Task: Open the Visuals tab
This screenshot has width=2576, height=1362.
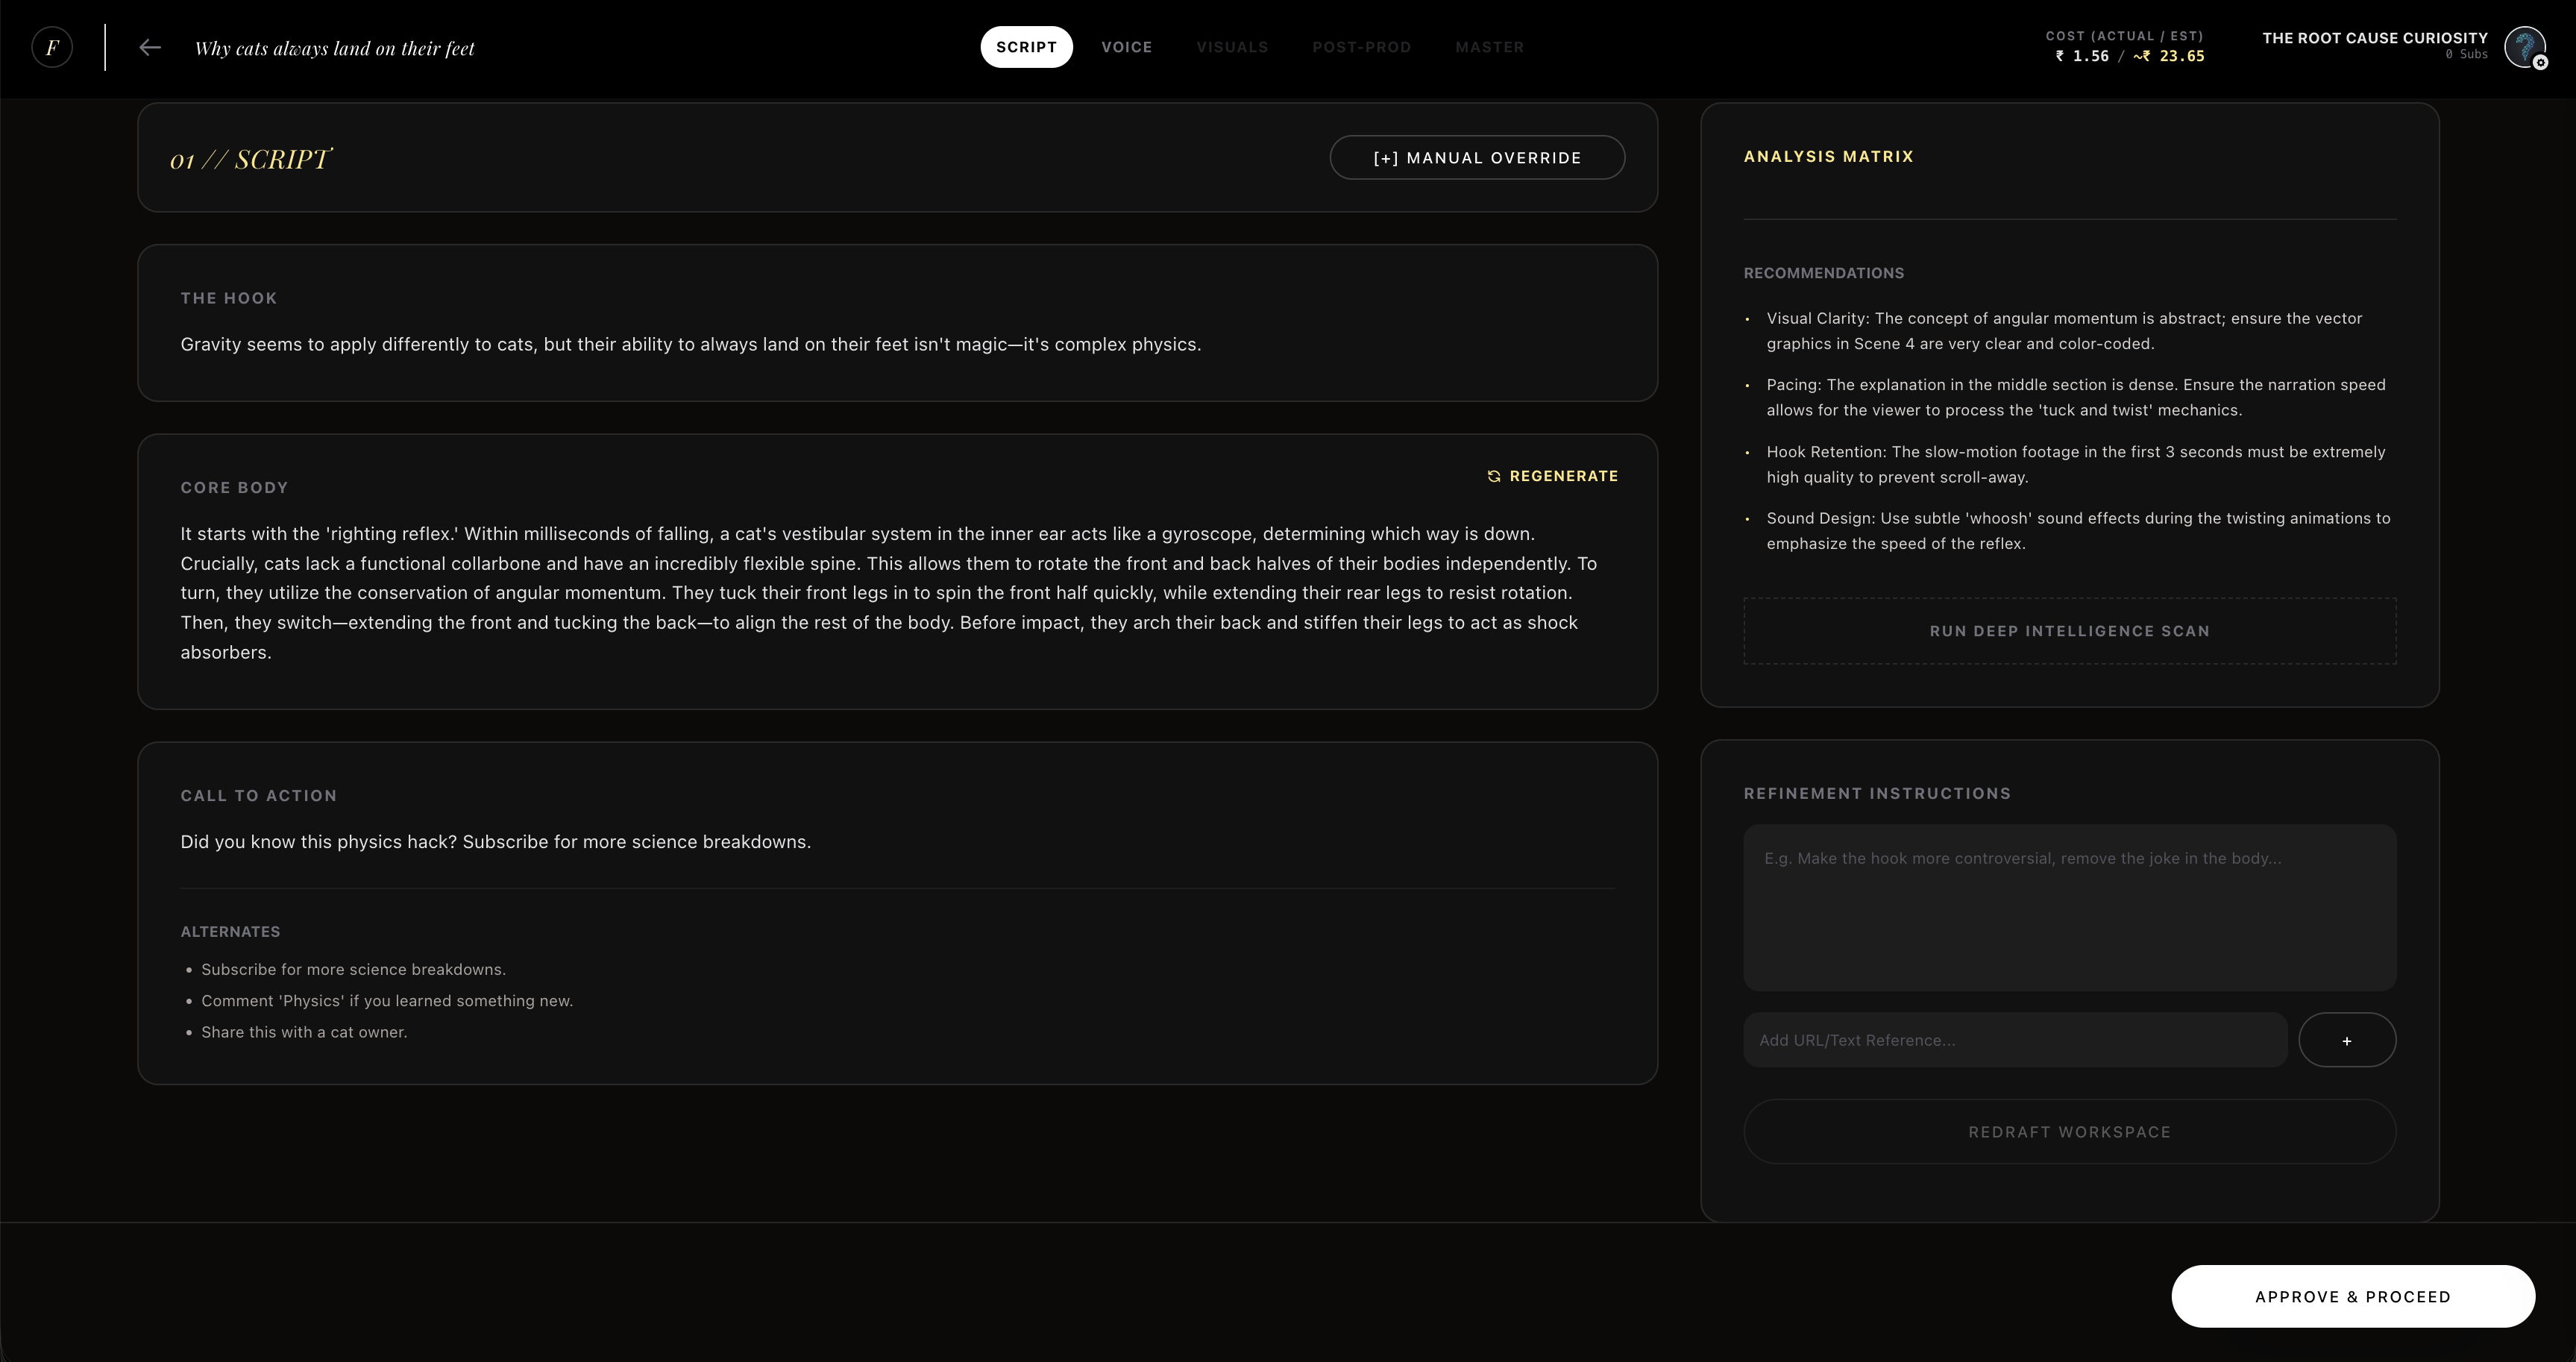Action: pos(1232,47)
